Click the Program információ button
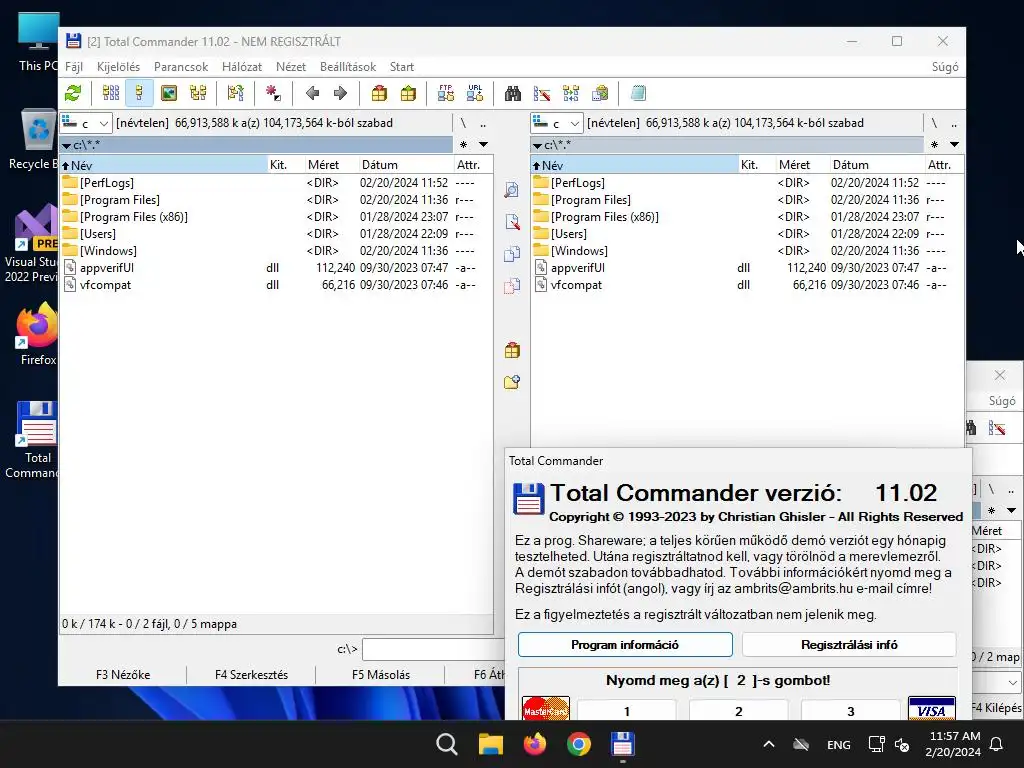1024x768 pixels. point(625,645)
